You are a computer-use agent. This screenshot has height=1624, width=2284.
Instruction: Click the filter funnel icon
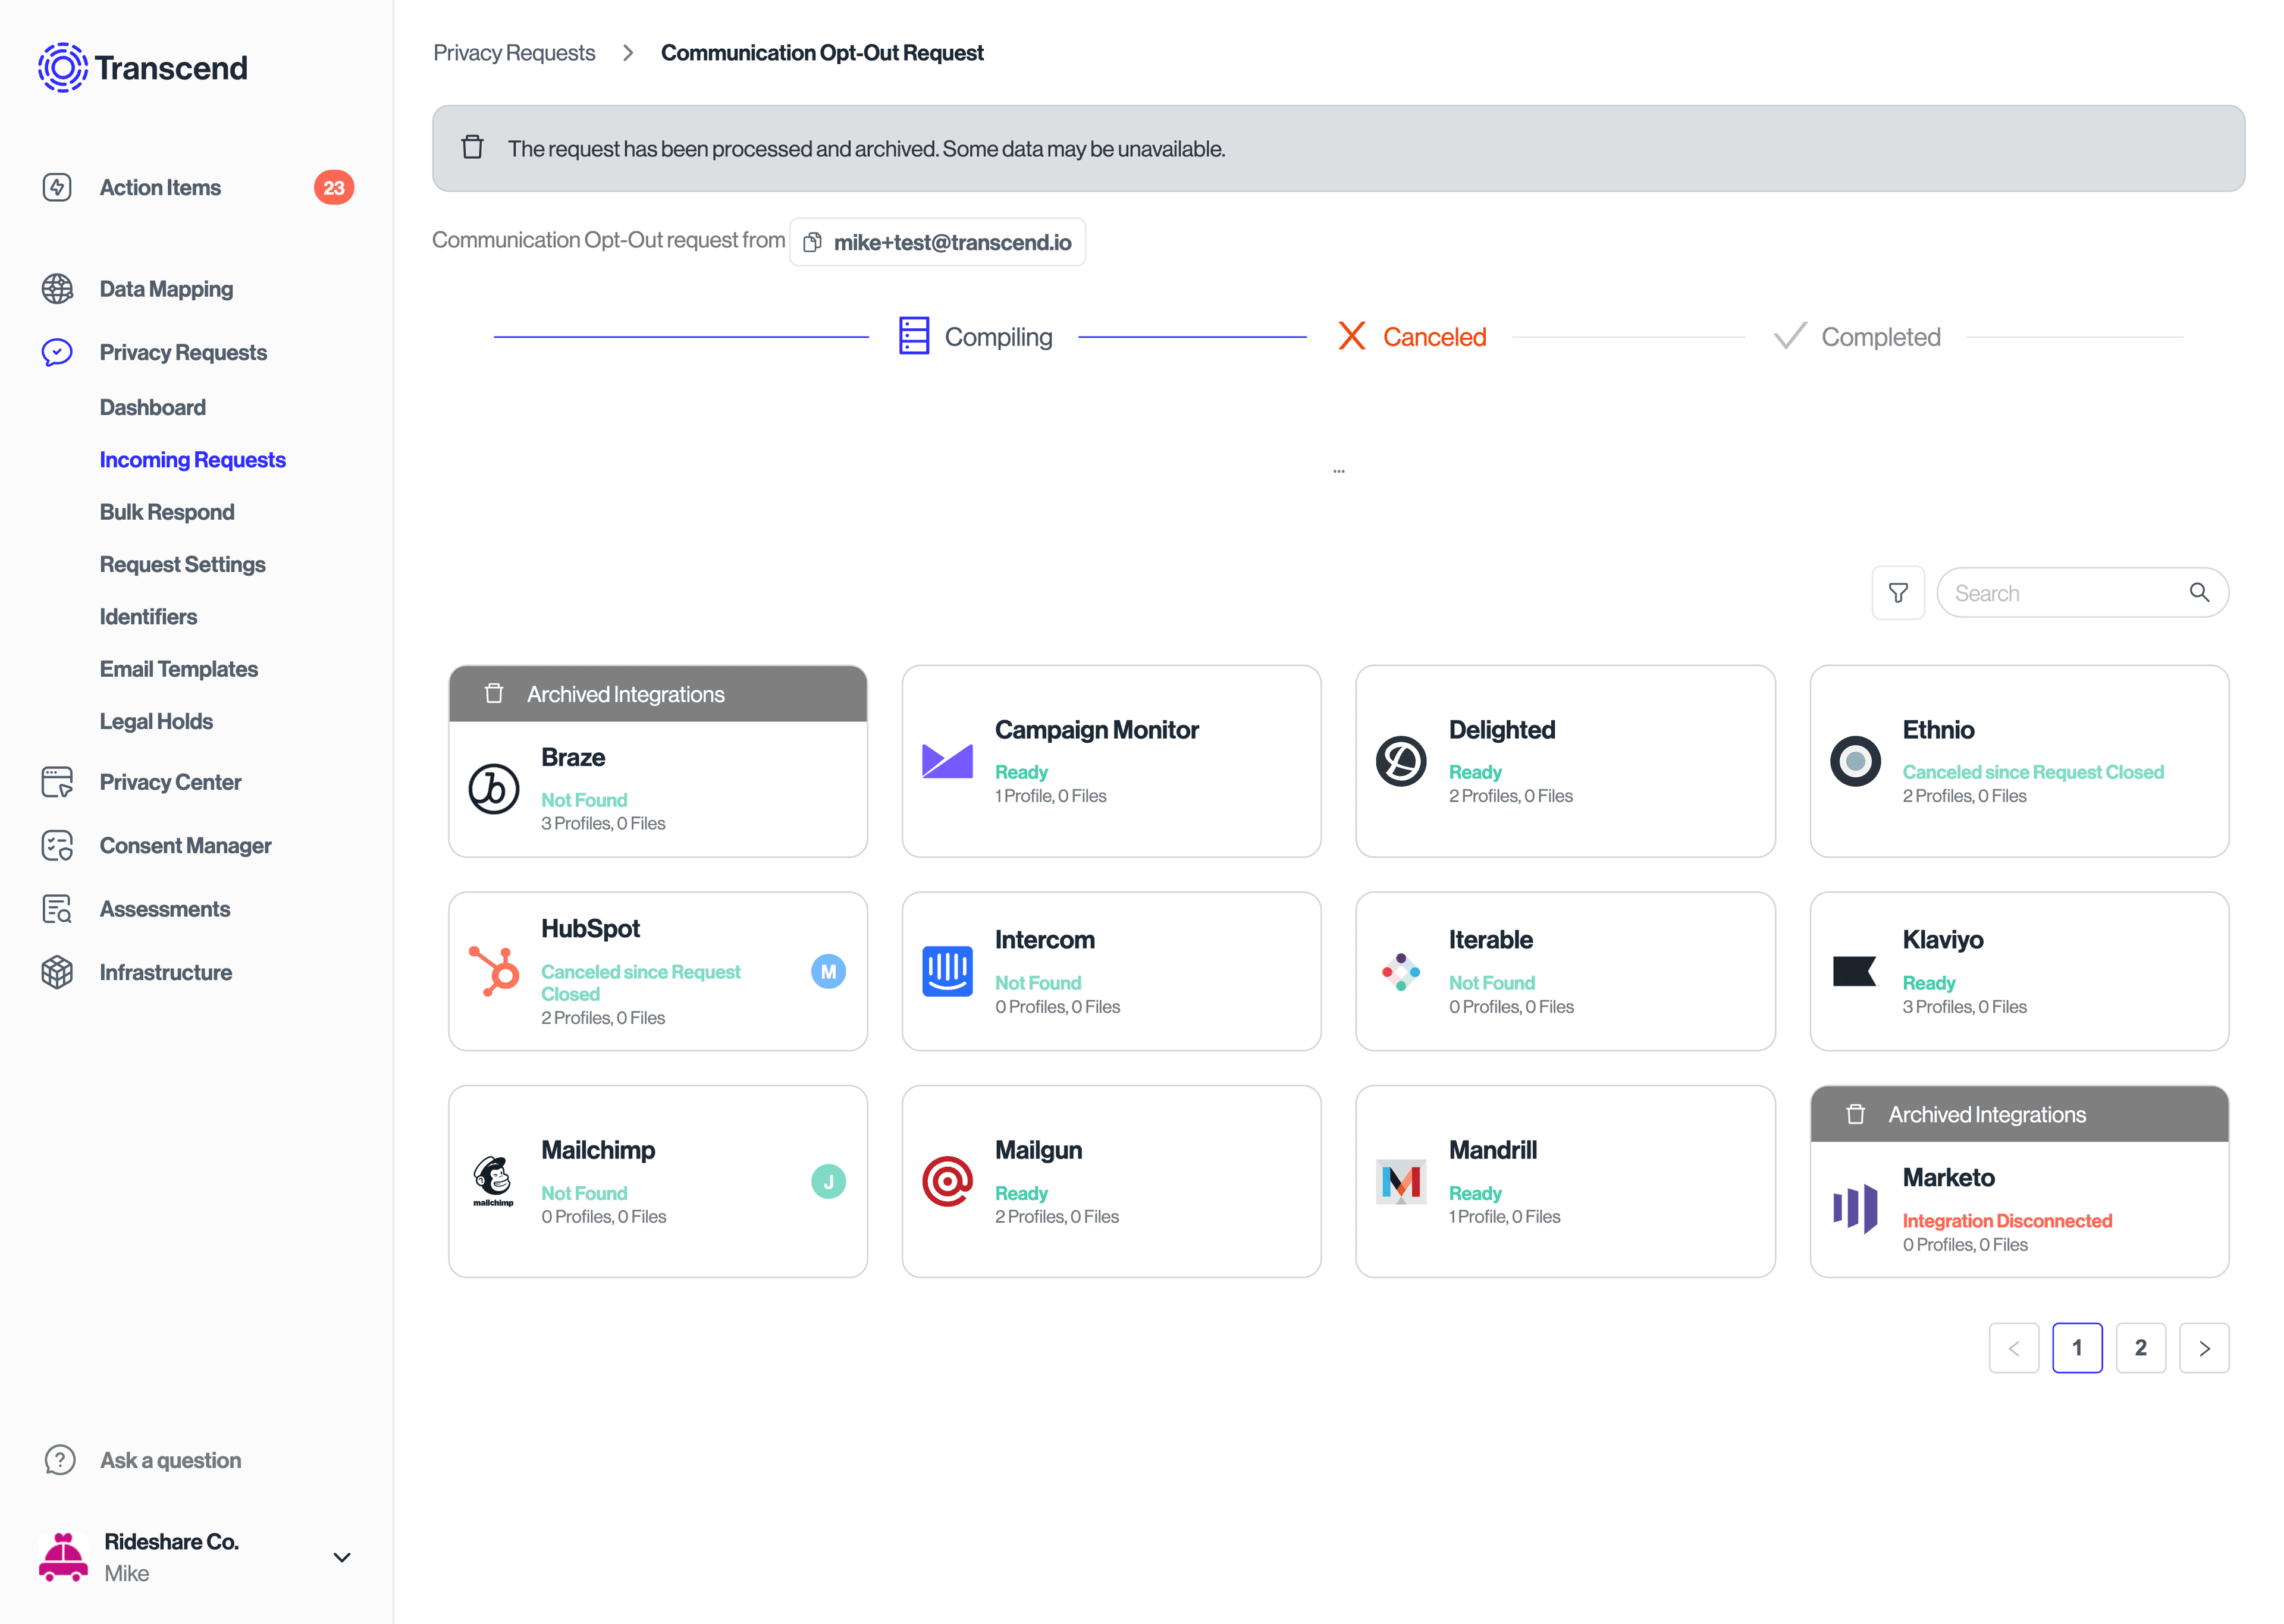[x=1897, y=593]
